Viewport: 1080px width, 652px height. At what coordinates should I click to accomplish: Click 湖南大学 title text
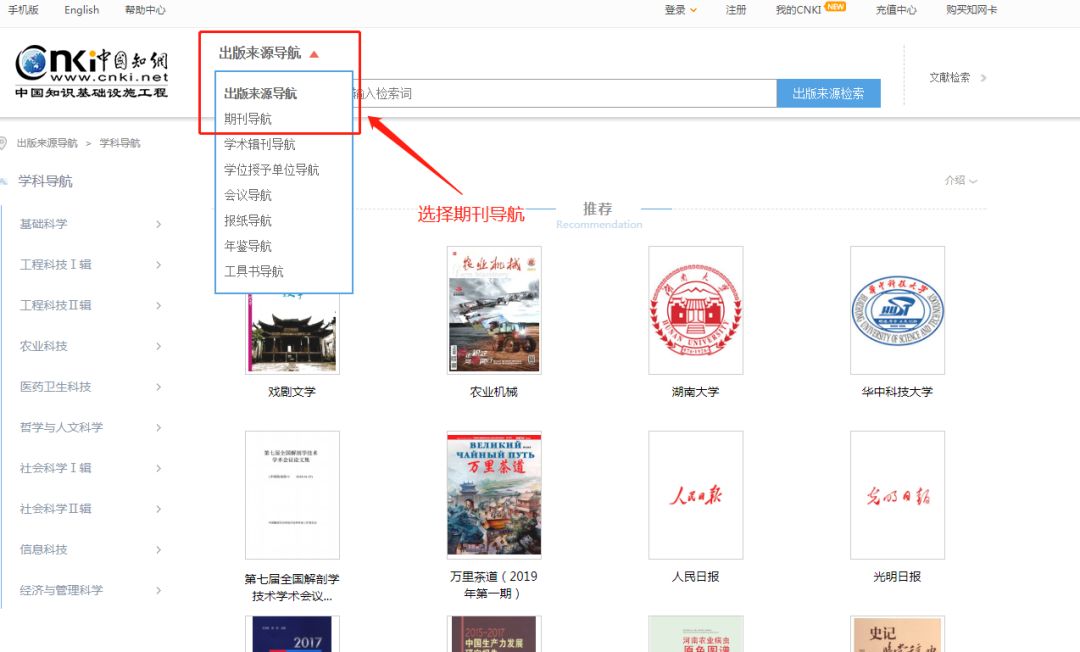696,392
